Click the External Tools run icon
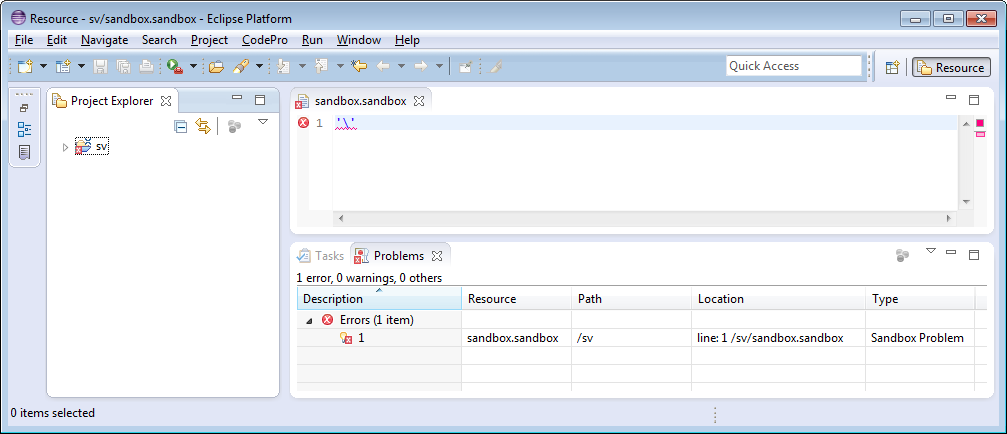The image size is (1007, 434). tap(175, 66)
